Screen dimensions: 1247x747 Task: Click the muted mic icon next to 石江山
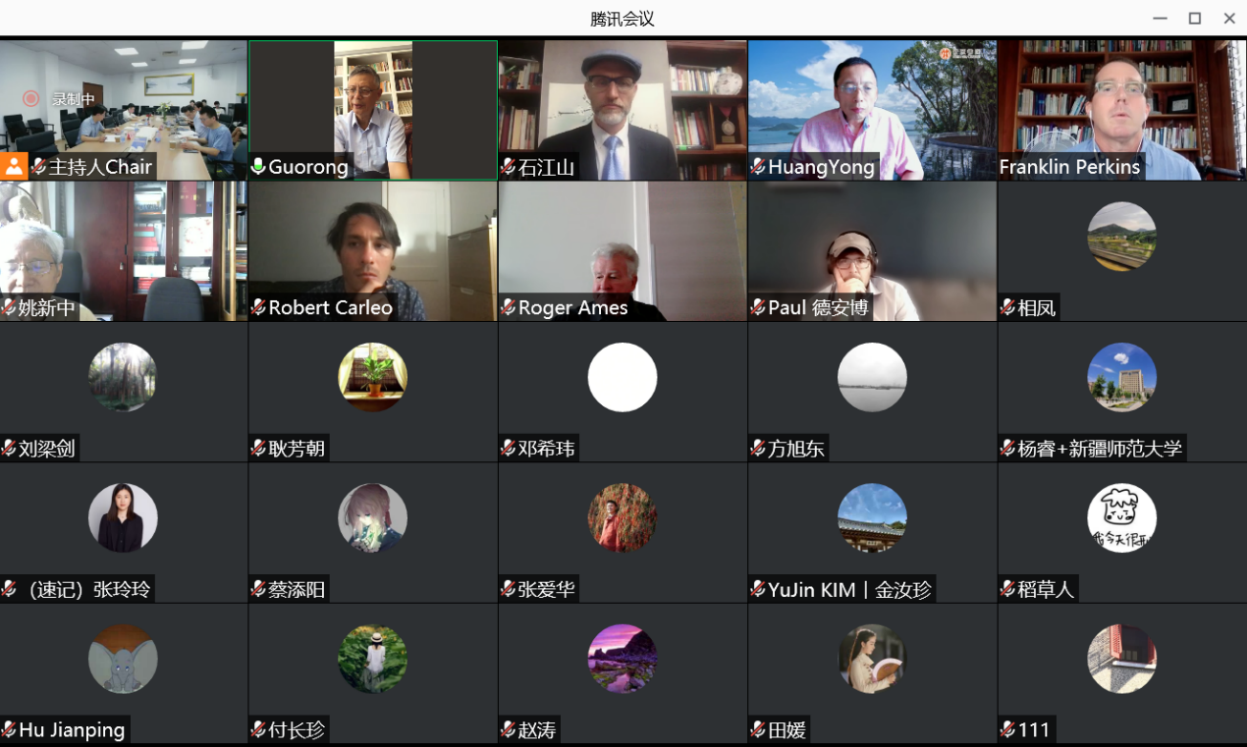508,167
